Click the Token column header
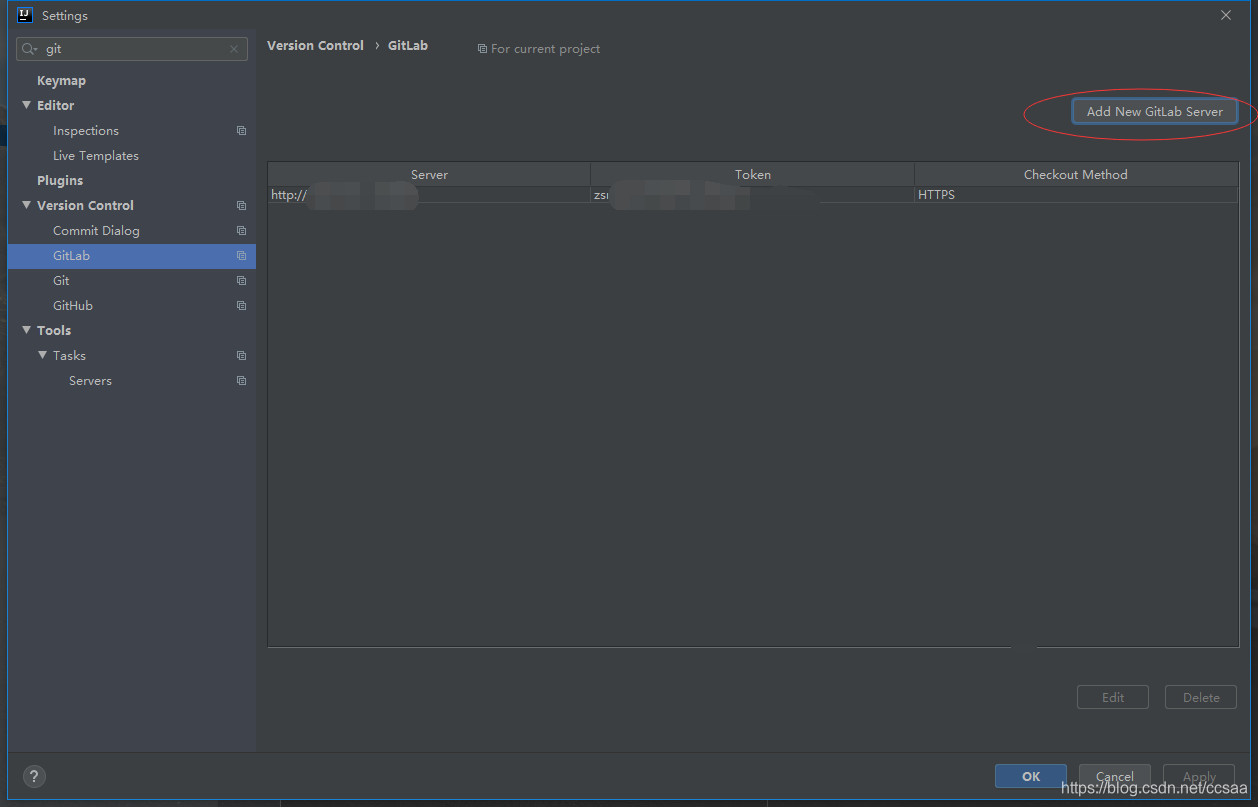 pyautogui.click(x=753, y=174)
